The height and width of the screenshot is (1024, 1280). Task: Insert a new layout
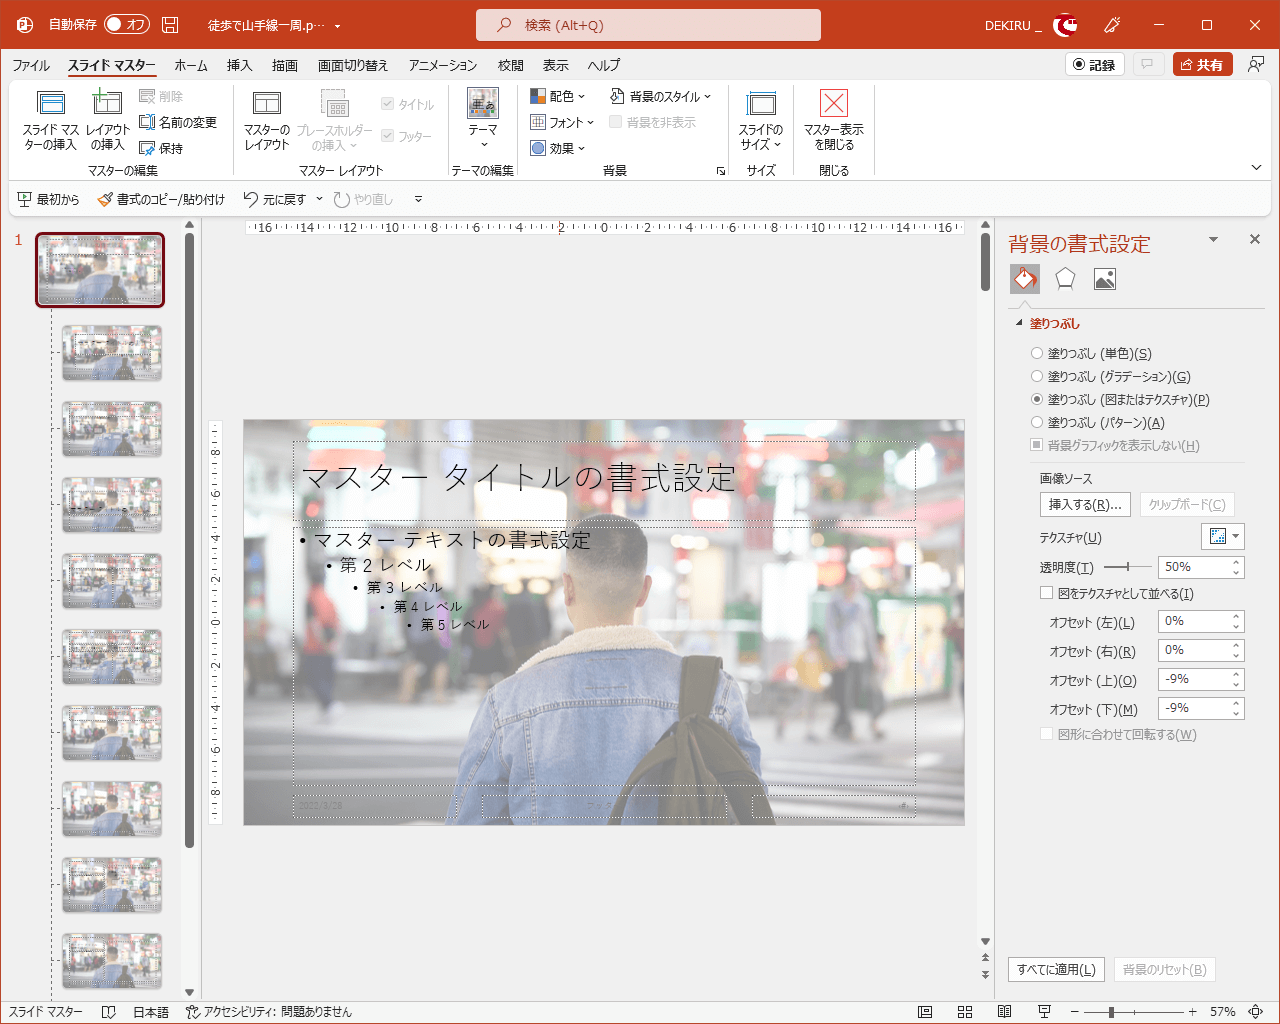click(x=106, y=121)
